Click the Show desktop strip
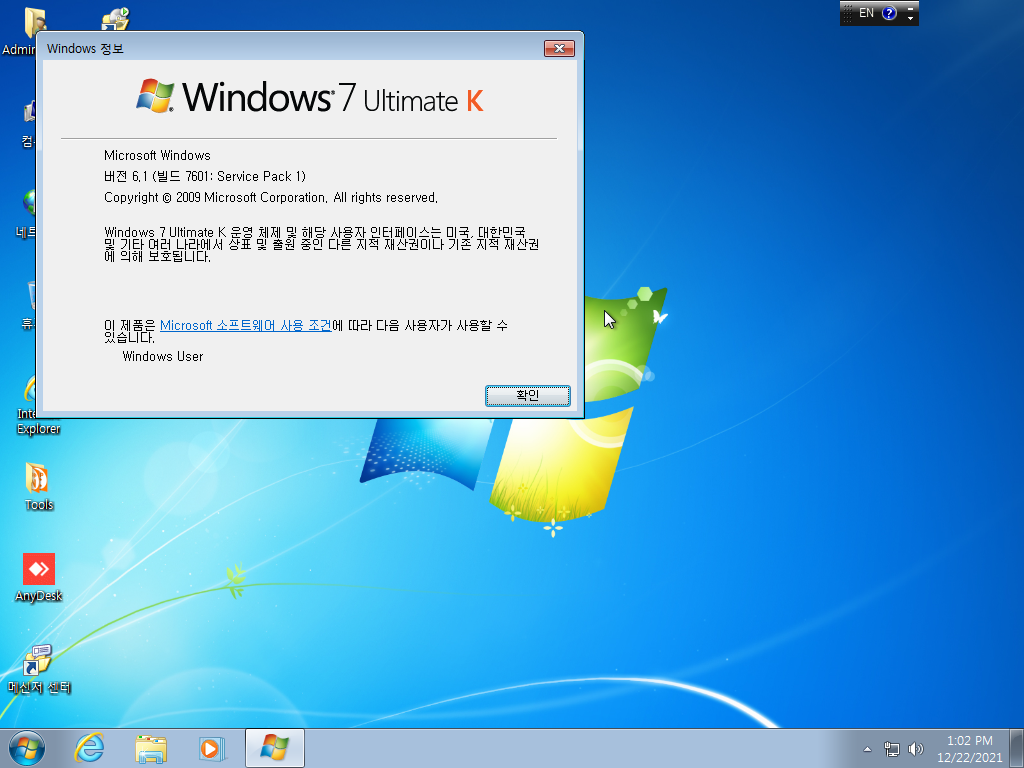The width and height of the screenshot is (1024, 768). coord(1017,748)
